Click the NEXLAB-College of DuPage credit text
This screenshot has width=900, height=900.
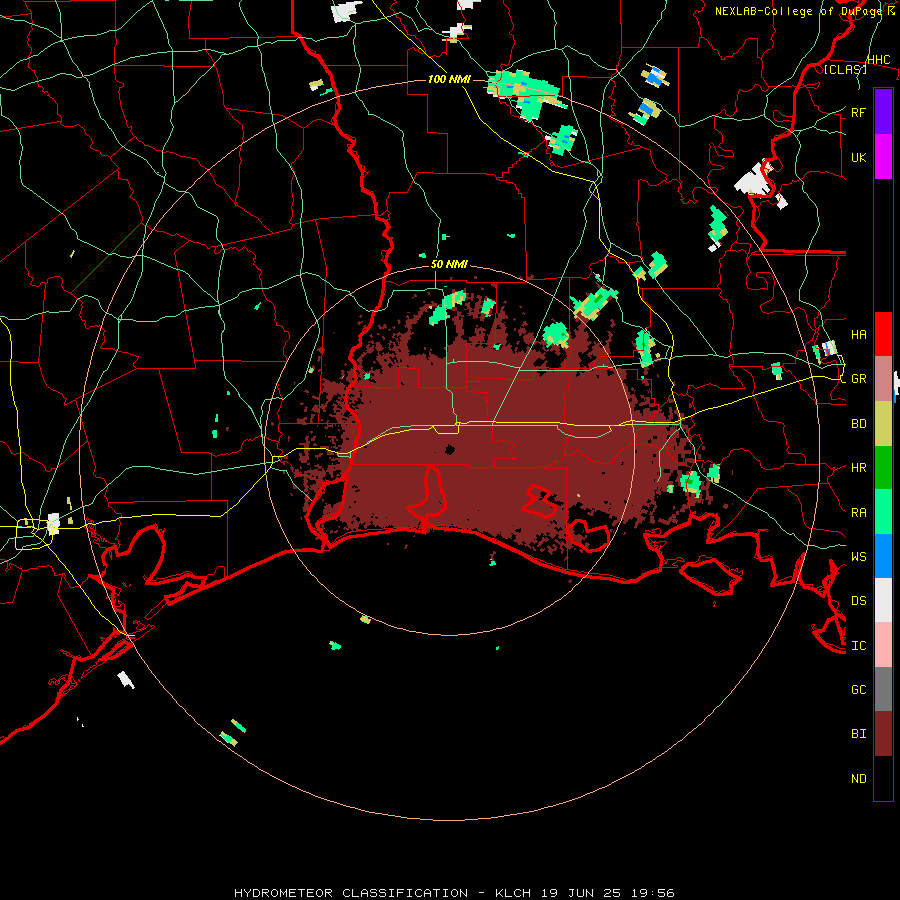pyautogui.click(x=798, y=11)
